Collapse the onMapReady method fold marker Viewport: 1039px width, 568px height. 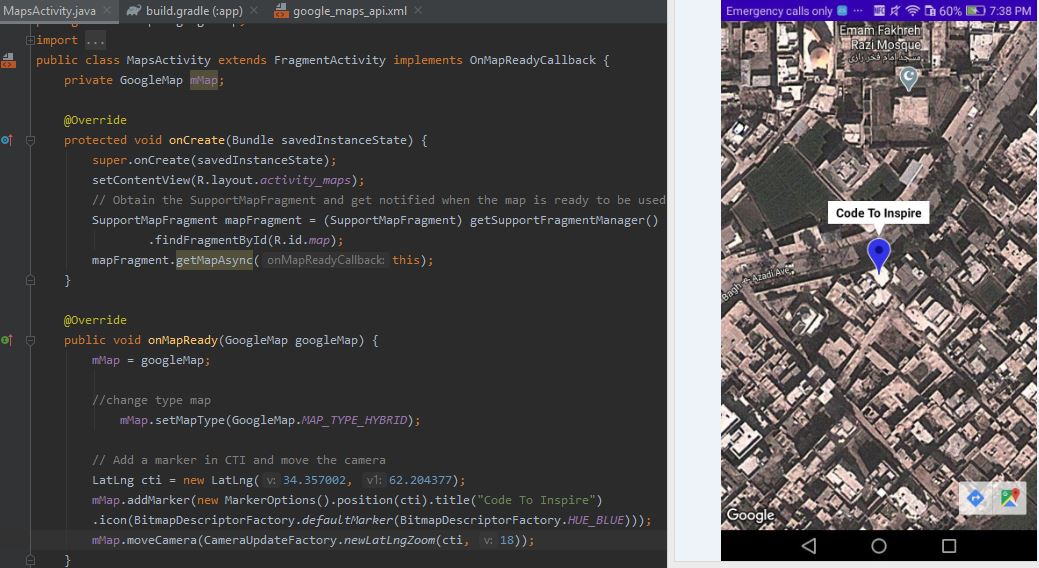[30, 341]
